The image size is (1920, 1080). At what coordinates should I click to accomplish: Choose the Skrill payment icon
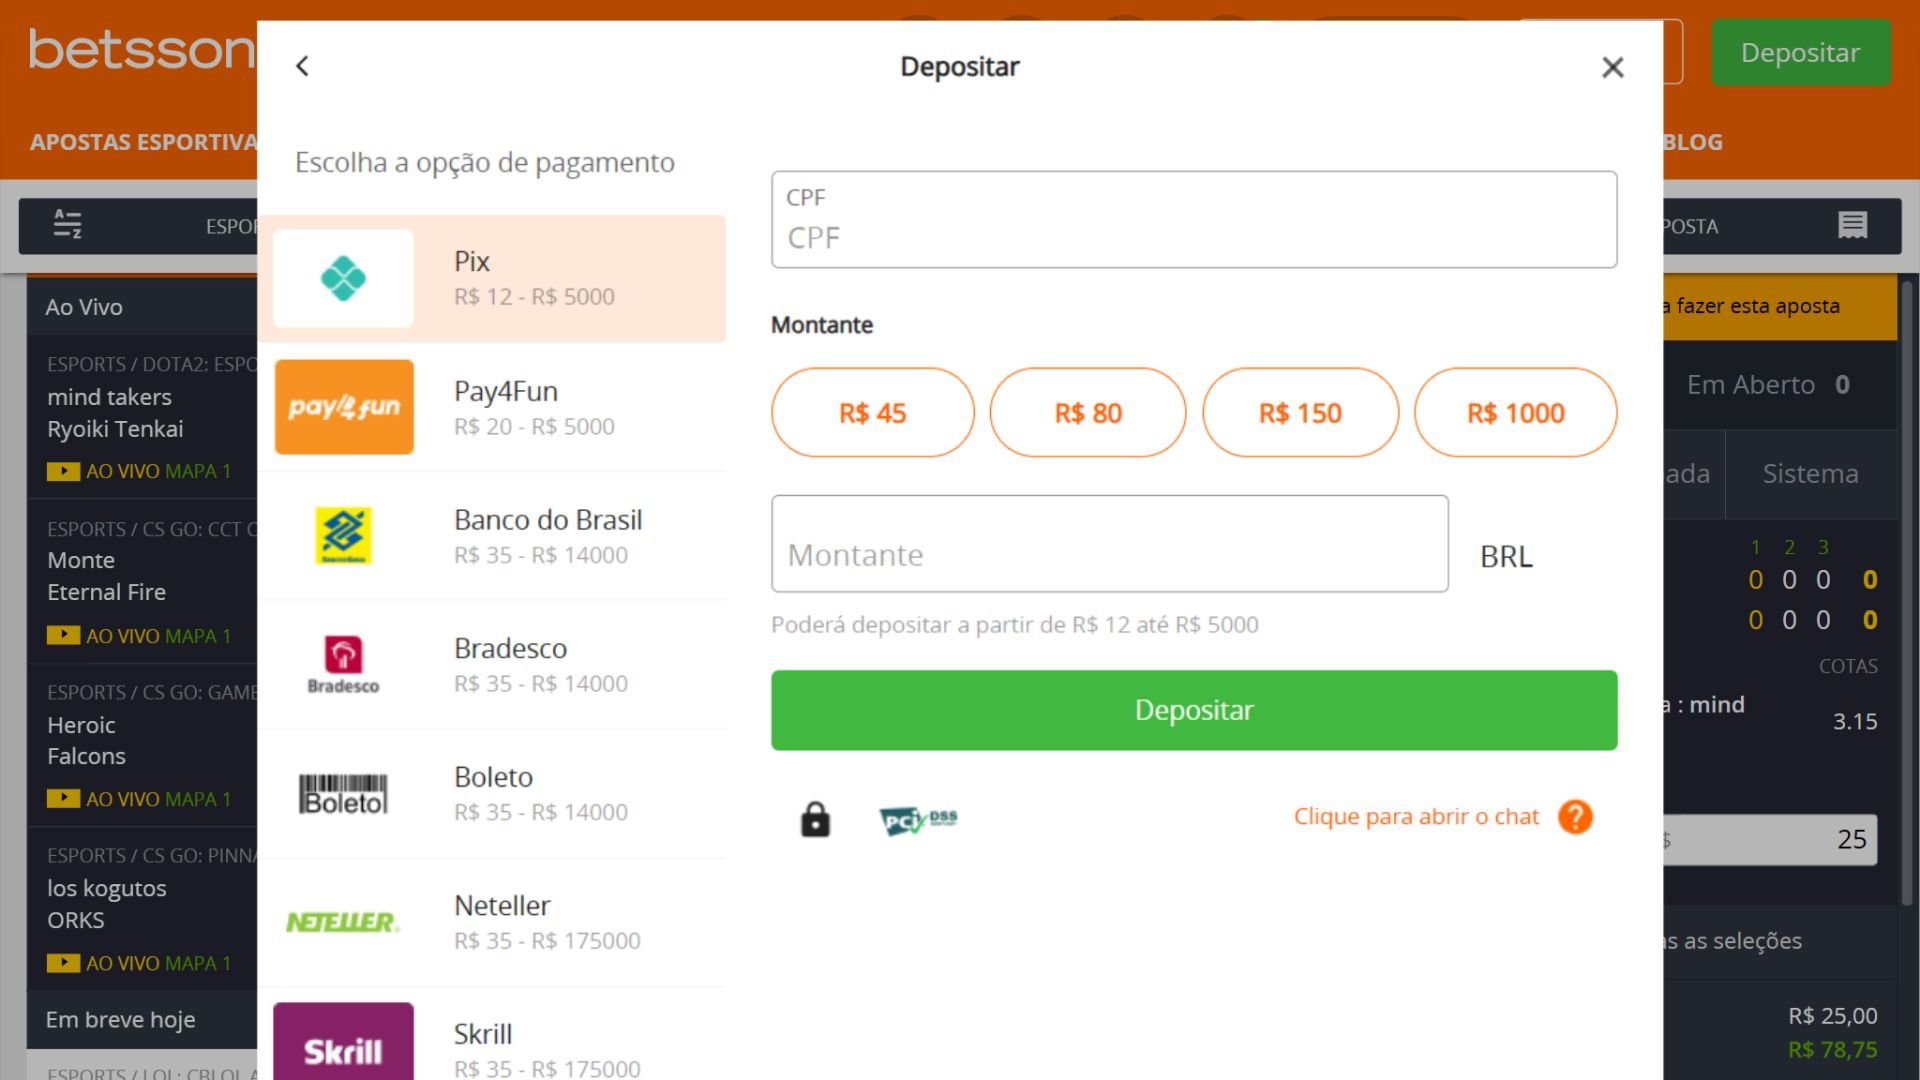click(343, 1050)
